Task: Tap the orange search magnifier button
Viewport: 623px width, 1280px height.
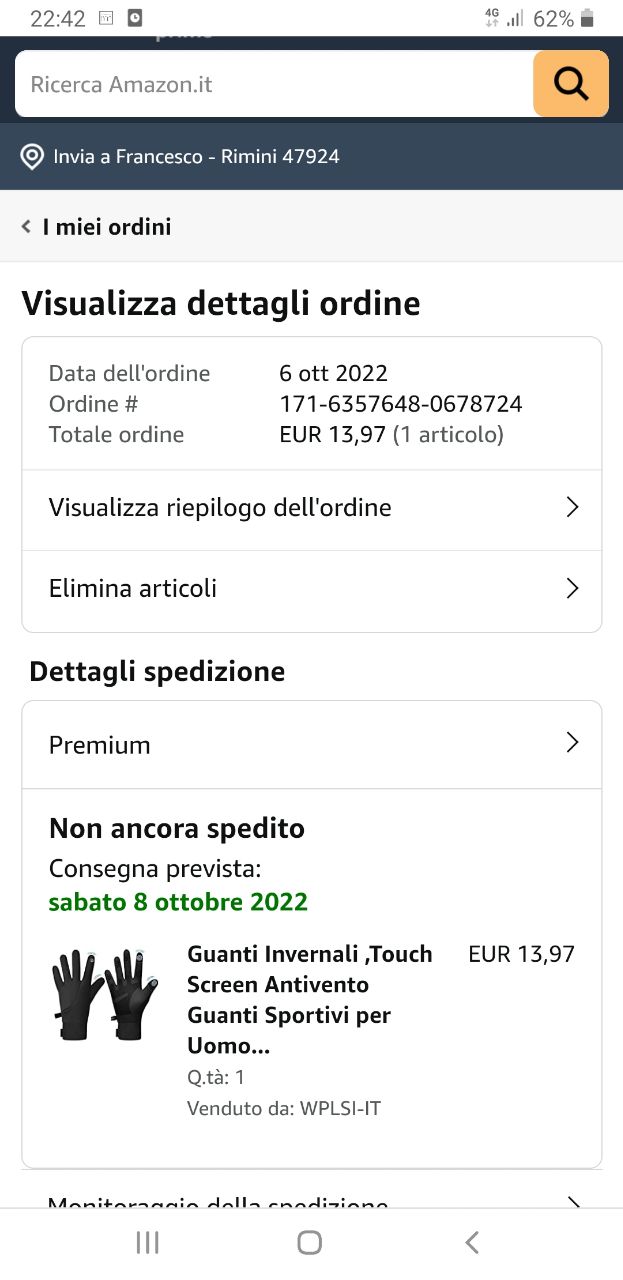Action: [570, 84]
